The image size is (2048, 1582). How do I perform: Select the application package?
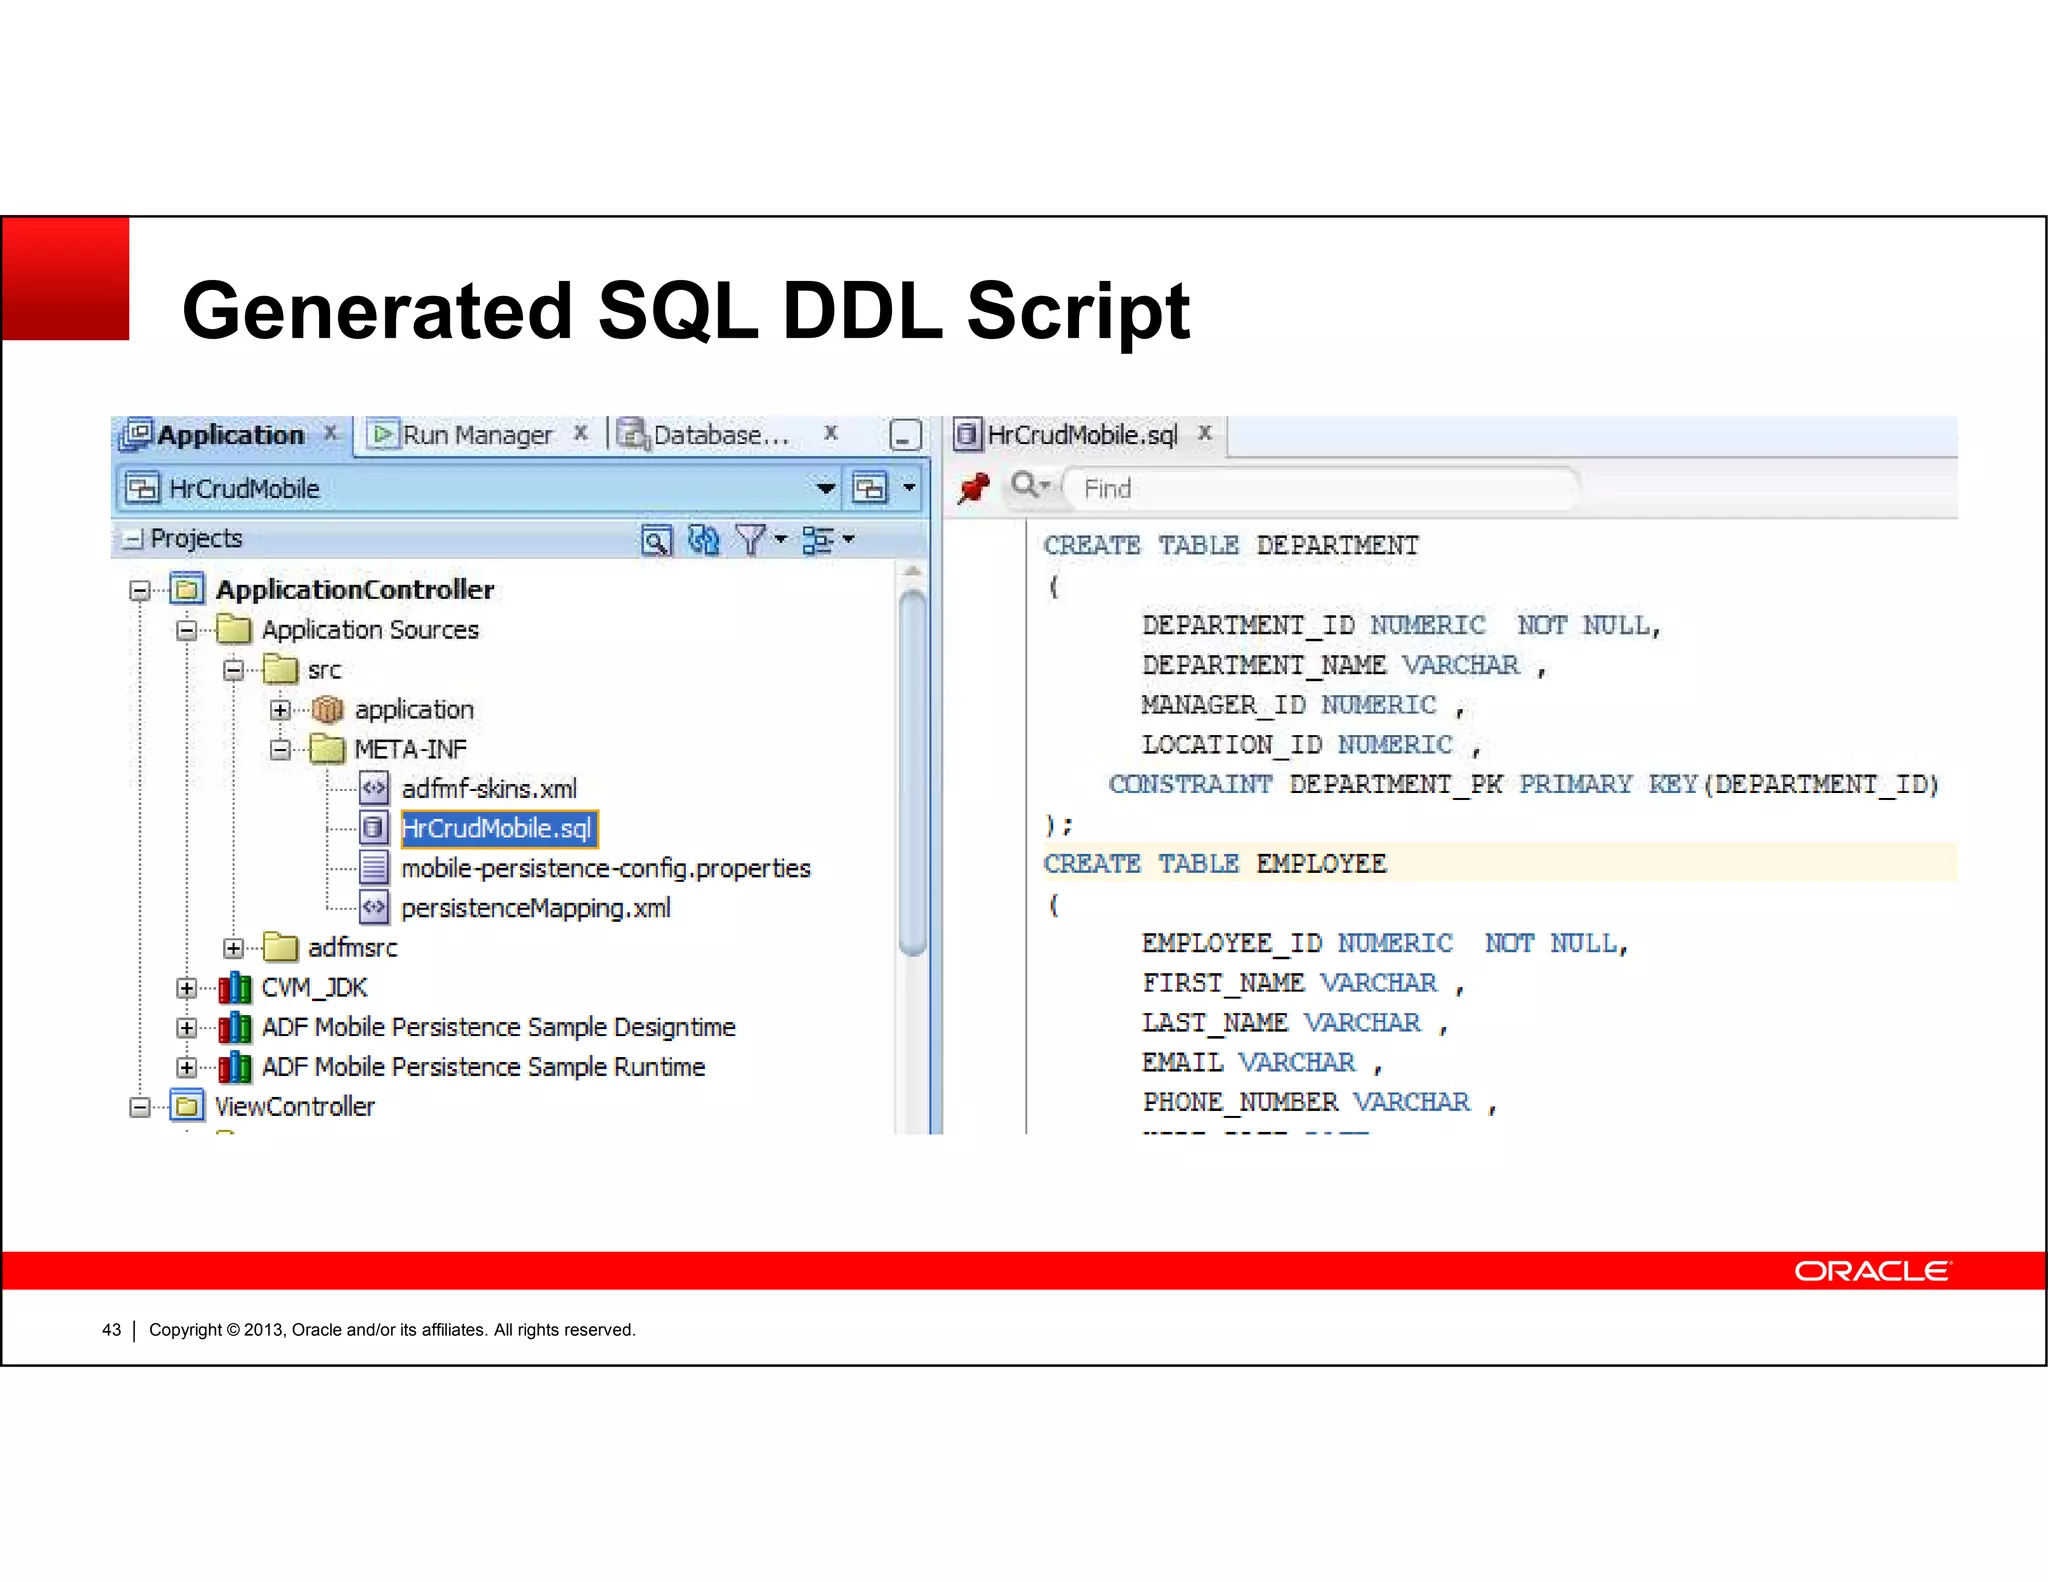(414, 710)
